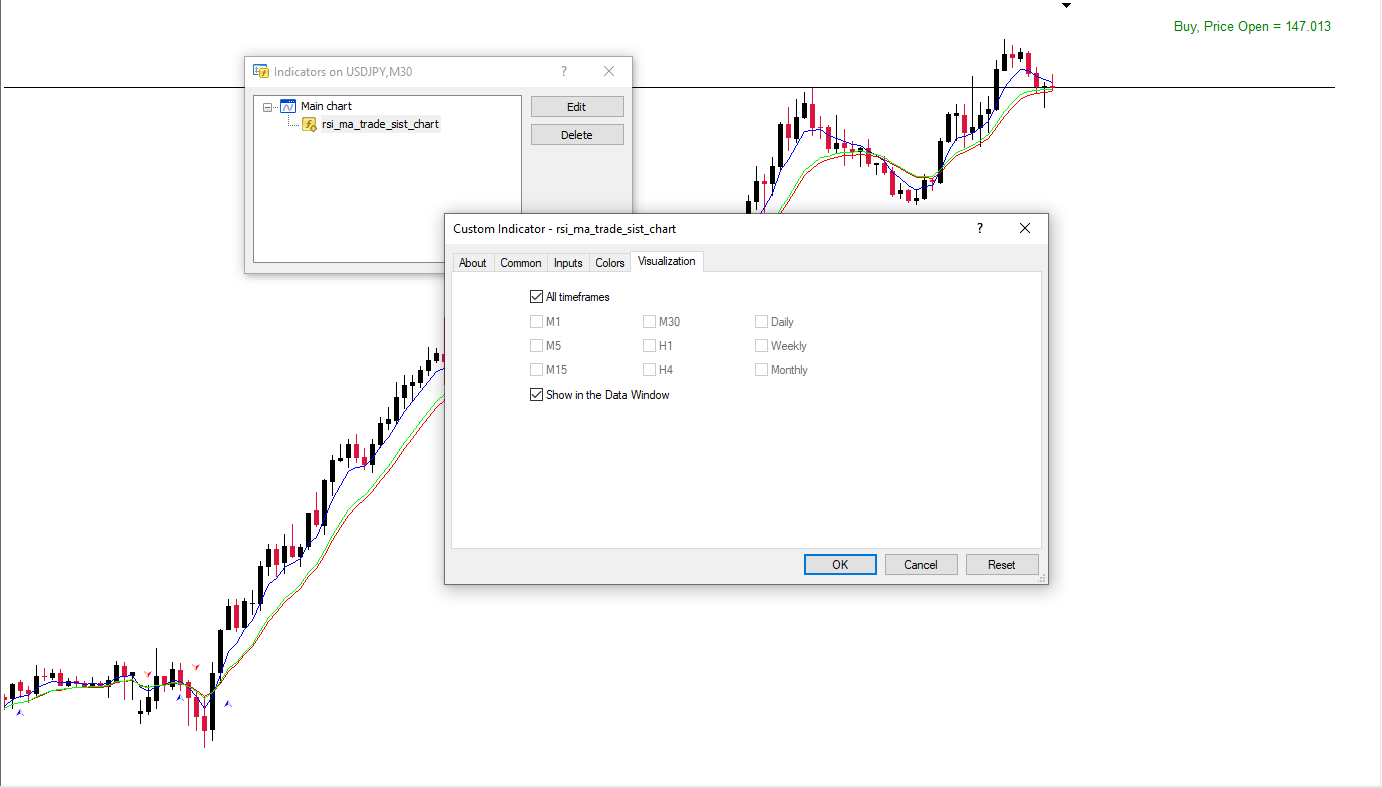Click the chart shift triangle marker
Image resolution: width=1382 pixels, height=788 pixels.
coord(1066,6)
